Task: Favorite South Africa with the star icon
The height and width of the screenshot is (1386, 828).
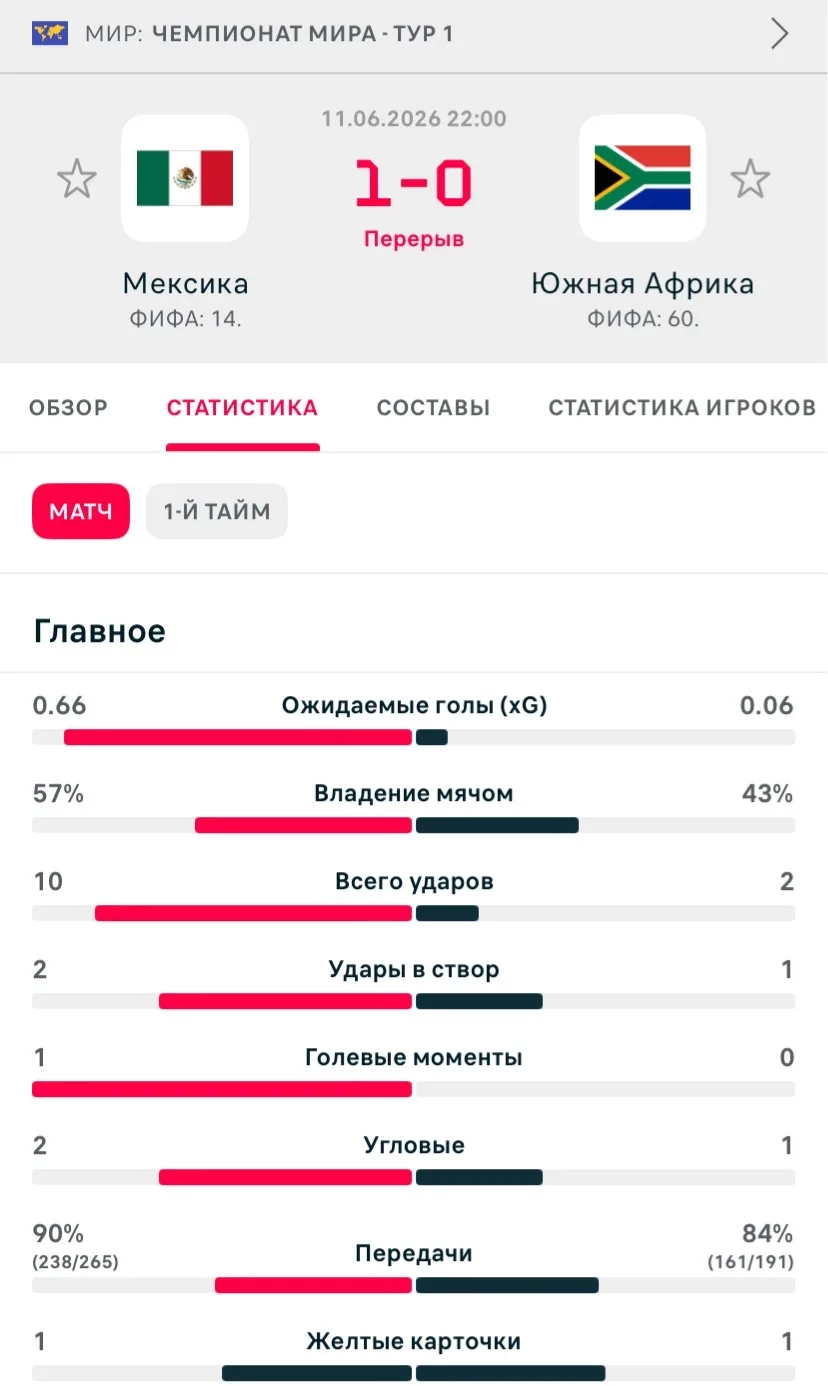Action: [x=750, y=179]
